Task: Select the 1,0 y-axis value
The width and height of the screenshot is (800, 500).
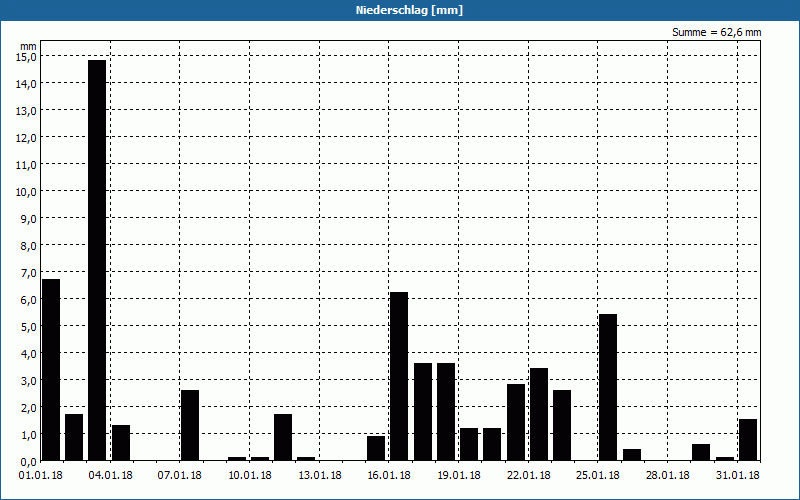Action: tap(28, 435)
